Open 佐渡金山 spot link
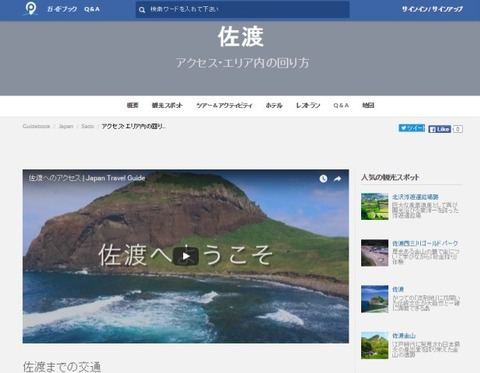The image size is (480, 373). point(404,336)
